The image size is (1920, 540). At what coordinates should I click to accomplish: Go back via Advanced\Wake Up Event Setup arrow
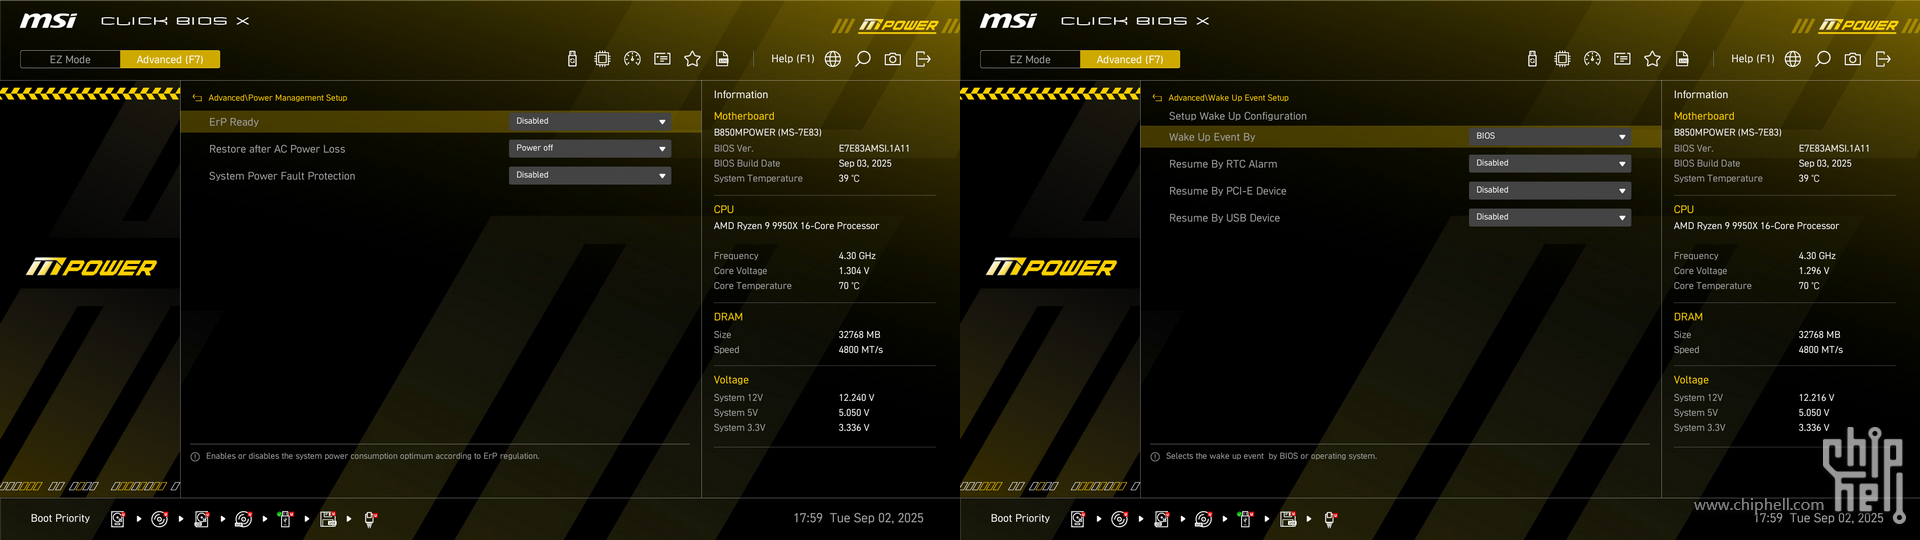pos(1157,98)
